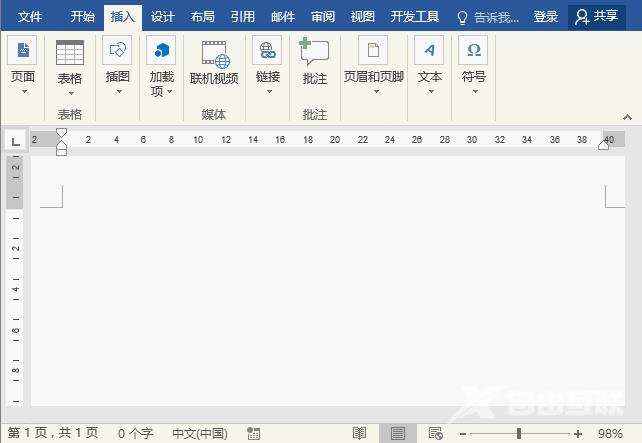Switch to print layout view
Viewport: 642px width, 443px height.
pyautogui.click(x=397, y=433)
